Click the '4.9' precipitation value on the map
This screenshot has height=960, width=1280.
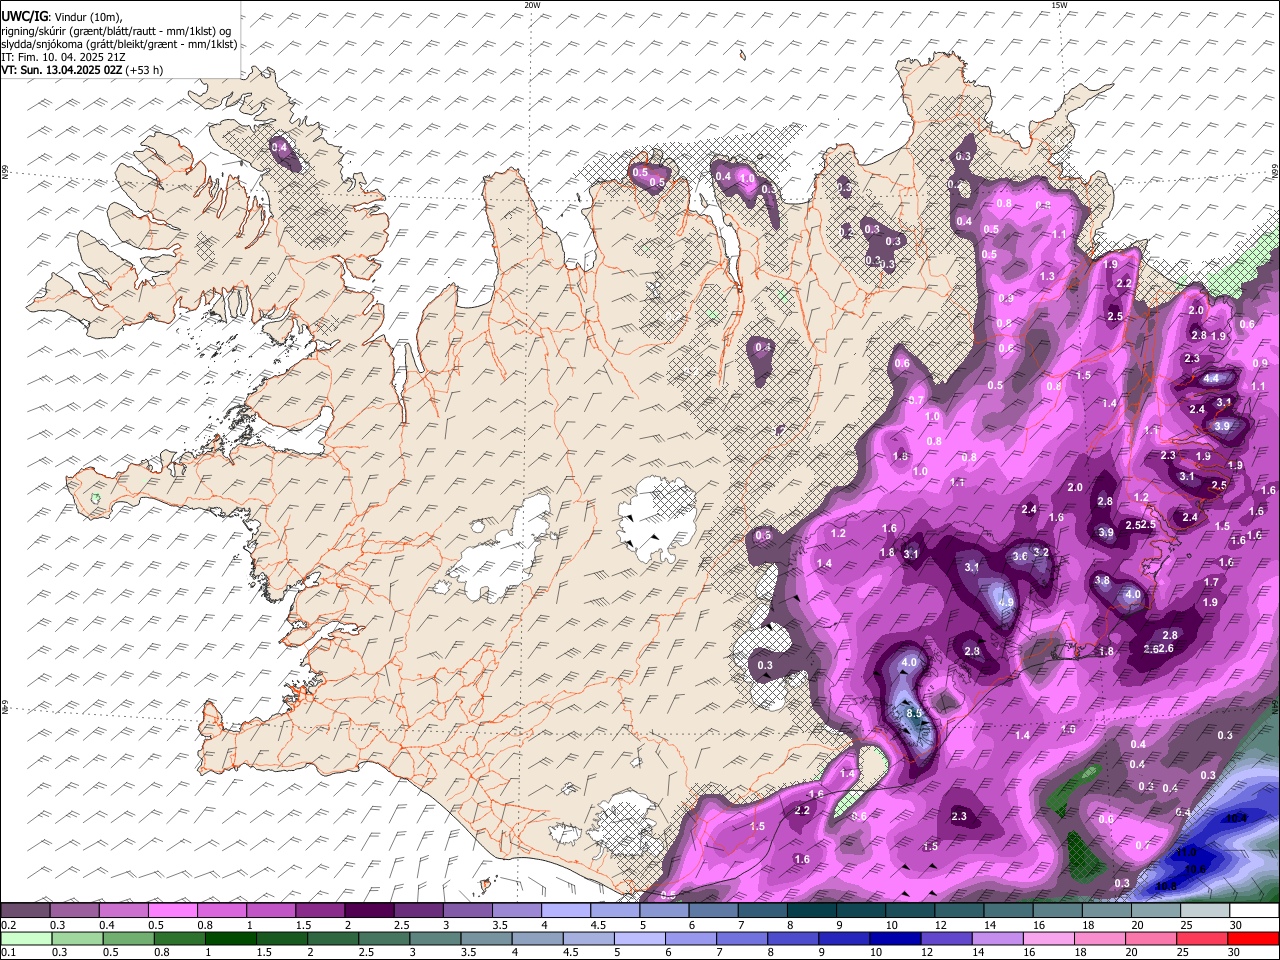(1006, 602)
